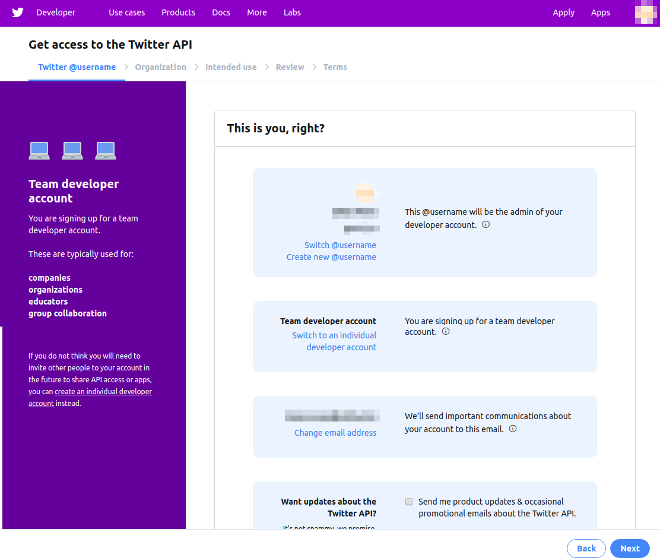Switch to an individual developer account link

pos(334,341)
